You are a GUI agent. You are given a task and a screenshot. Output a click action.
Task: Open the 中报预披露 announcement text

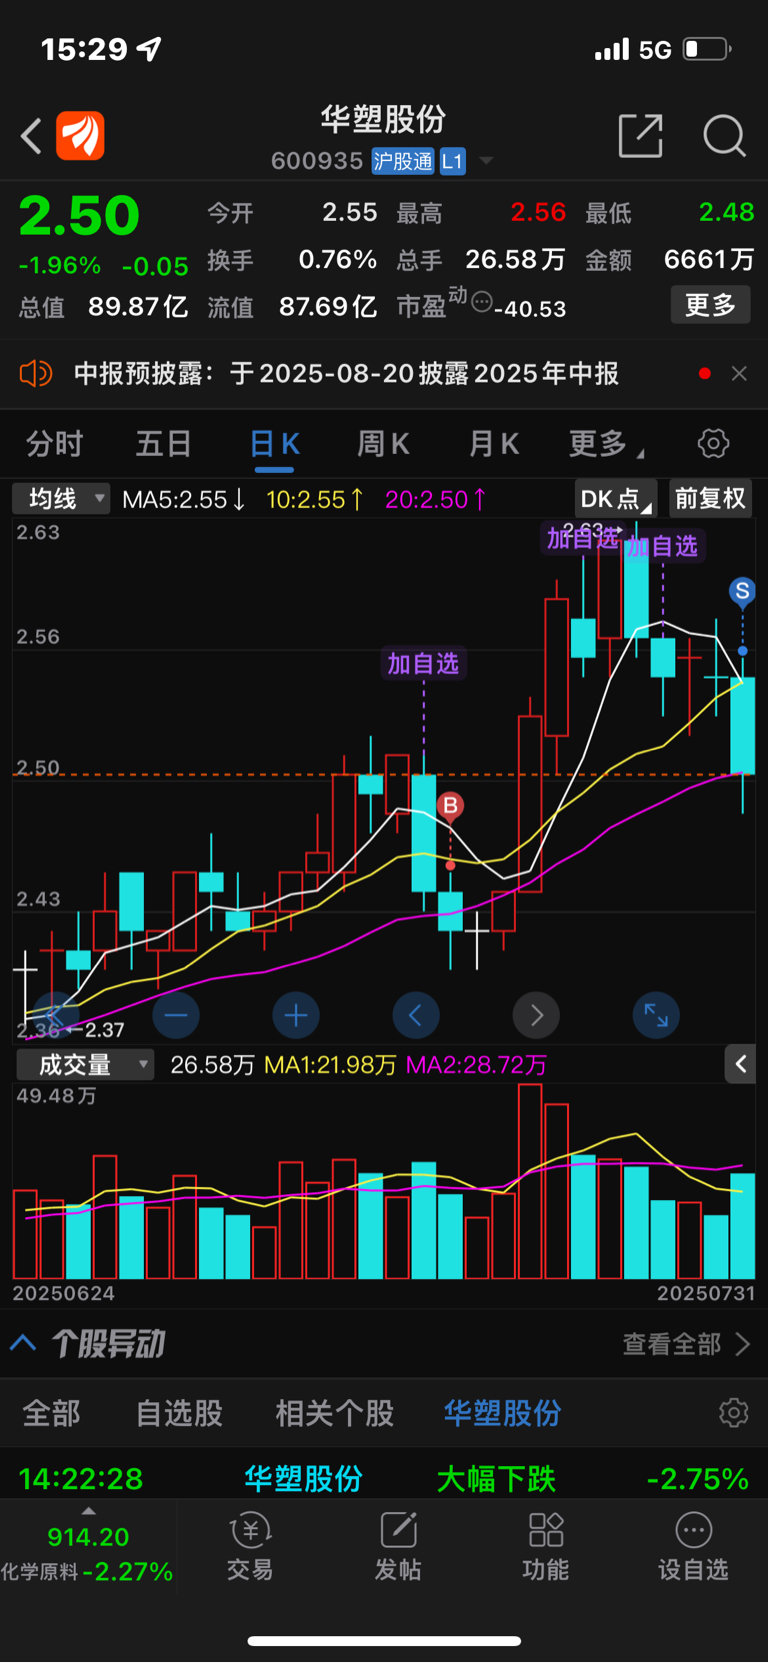click(x=346, y=374)
